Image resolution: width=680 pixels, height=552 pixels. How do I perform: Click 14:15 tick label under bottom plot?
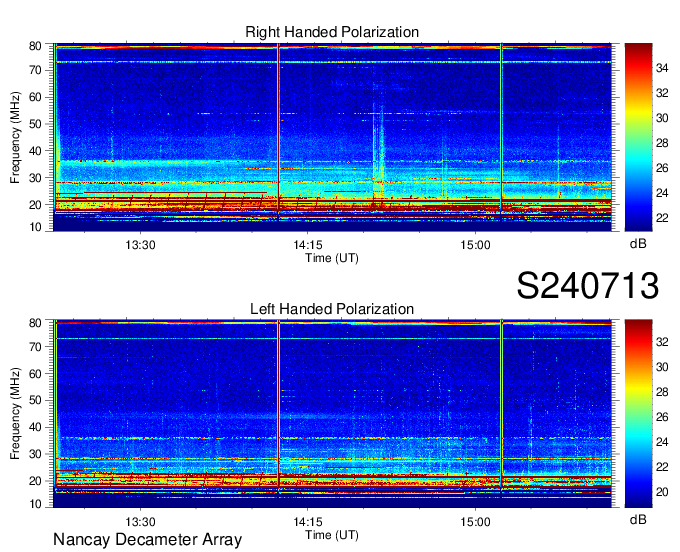tap(307, 522)
